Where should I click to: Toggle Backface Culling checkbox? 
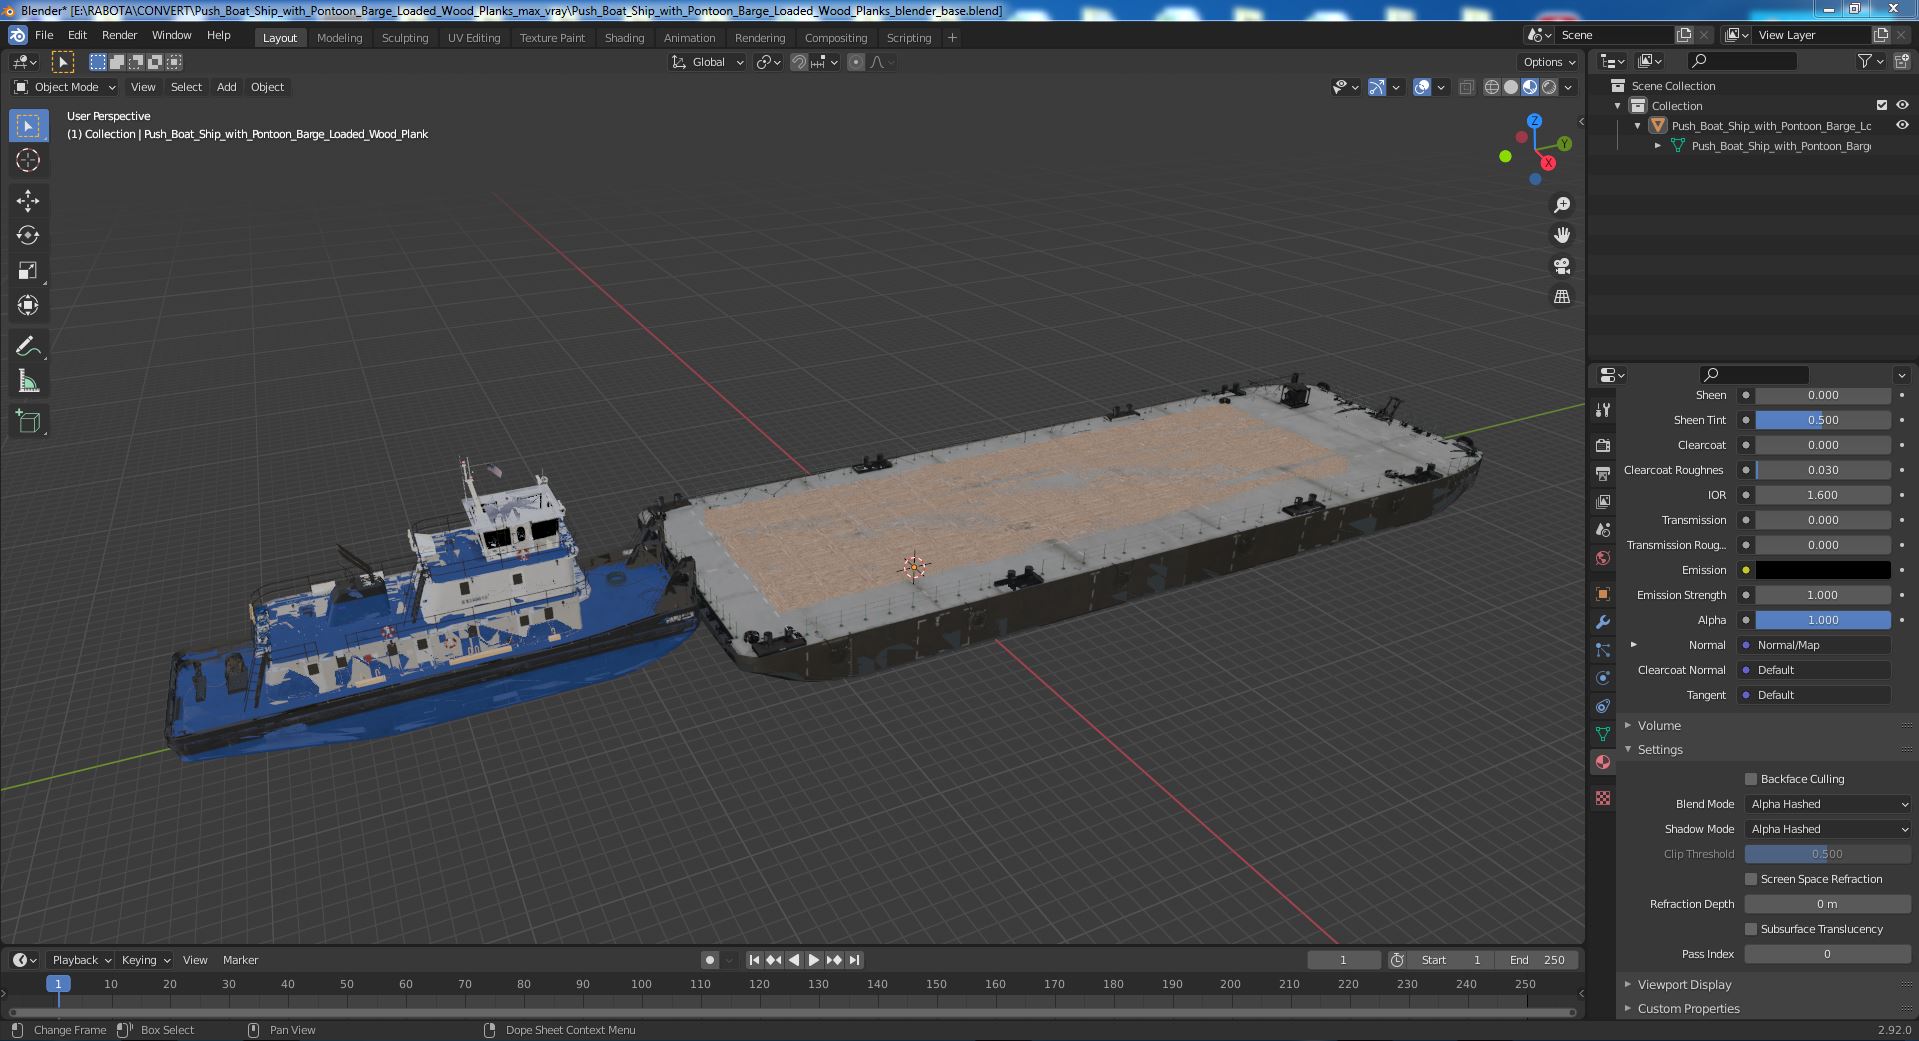click(1751, 779)
